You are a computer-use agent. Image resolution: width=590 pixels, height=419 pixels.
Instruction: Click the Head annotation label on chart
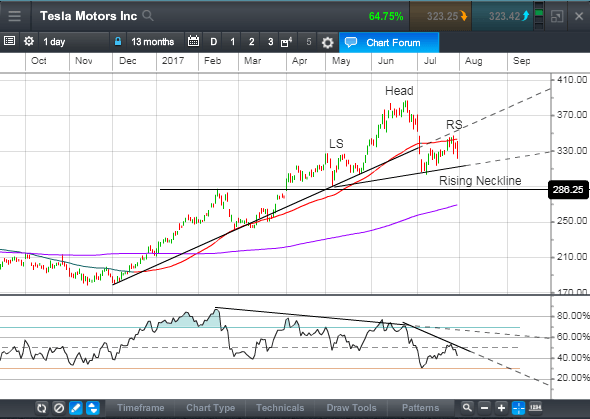coord(399,91)
